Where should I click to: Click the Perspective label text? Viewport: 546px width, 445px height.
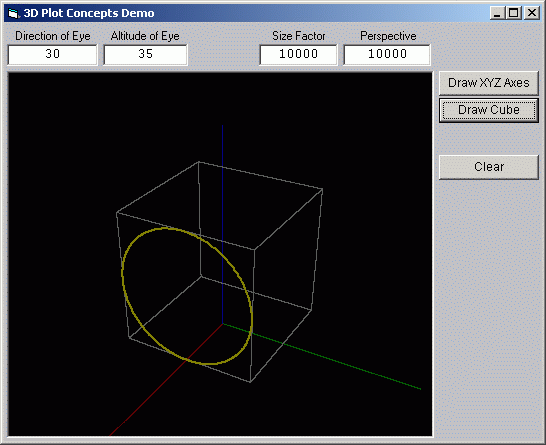tap(388, 36)
